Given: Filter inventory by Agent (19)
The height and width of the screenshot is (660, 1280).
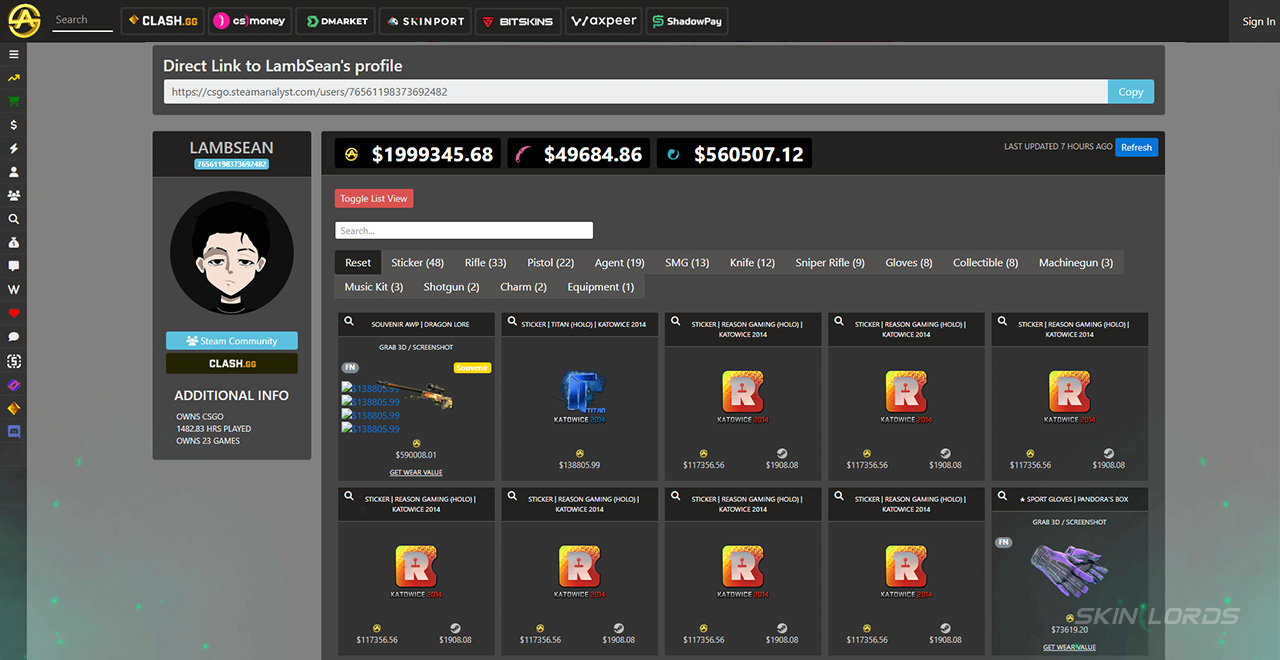Looking at the screenshot, I should [619, 263].
